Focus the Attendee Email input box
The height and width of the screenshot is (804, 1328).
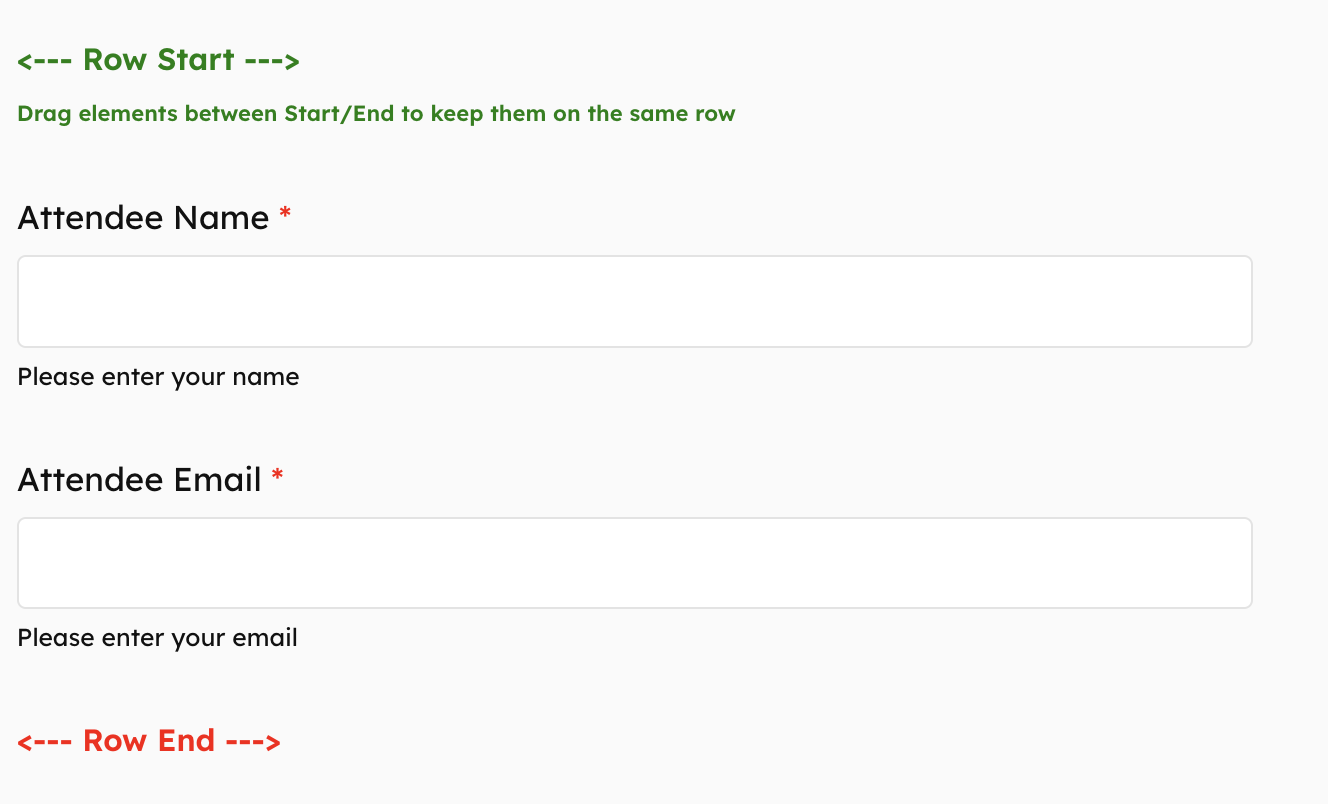[634, 563]
